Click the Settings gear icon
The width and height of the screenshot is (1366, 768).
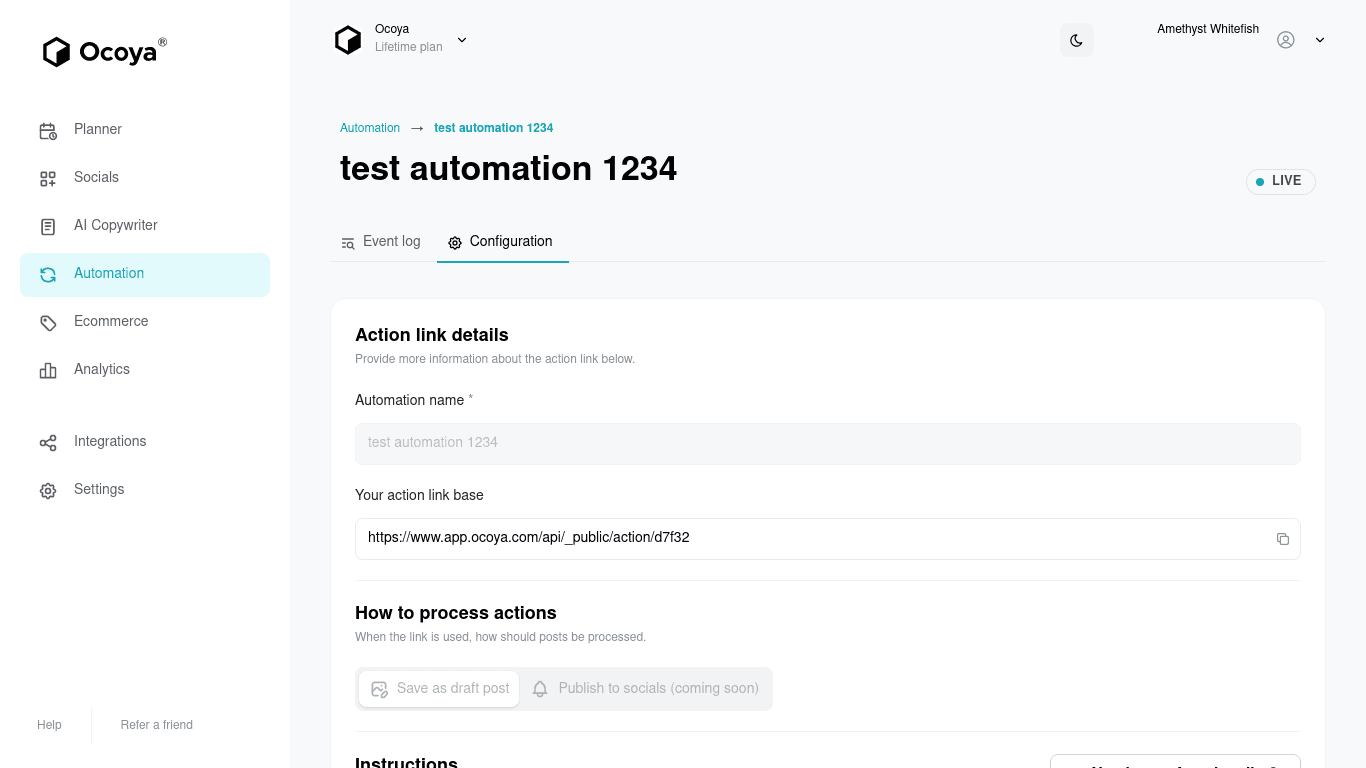(48, 490)
